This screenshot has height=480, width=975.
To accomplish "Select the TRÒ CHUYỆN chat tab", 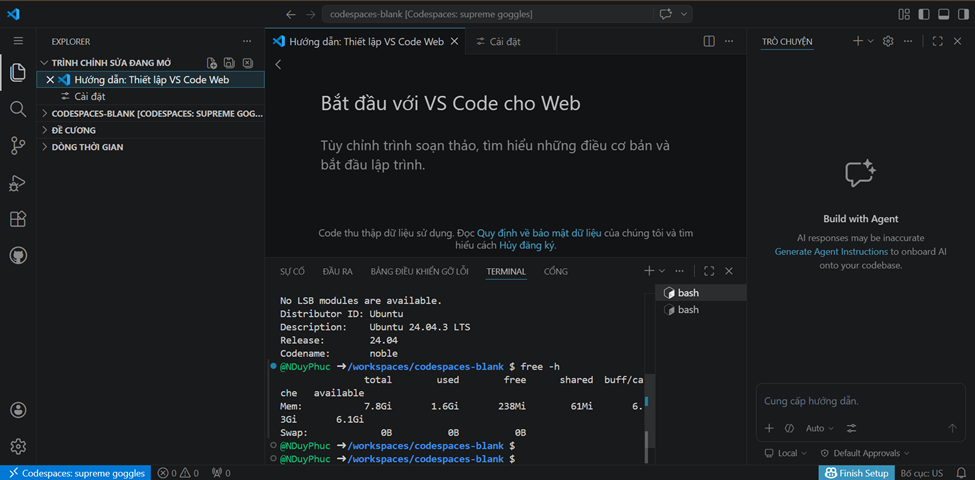I will coord(787,42).
